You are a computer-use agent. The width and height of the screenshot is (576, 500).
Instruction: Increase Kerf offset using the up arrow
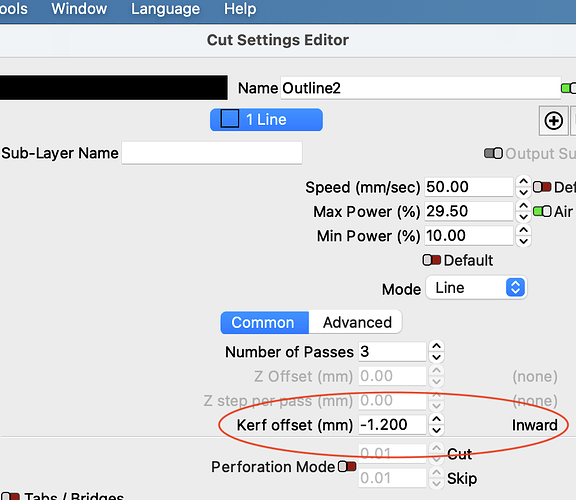coord(436,419)
